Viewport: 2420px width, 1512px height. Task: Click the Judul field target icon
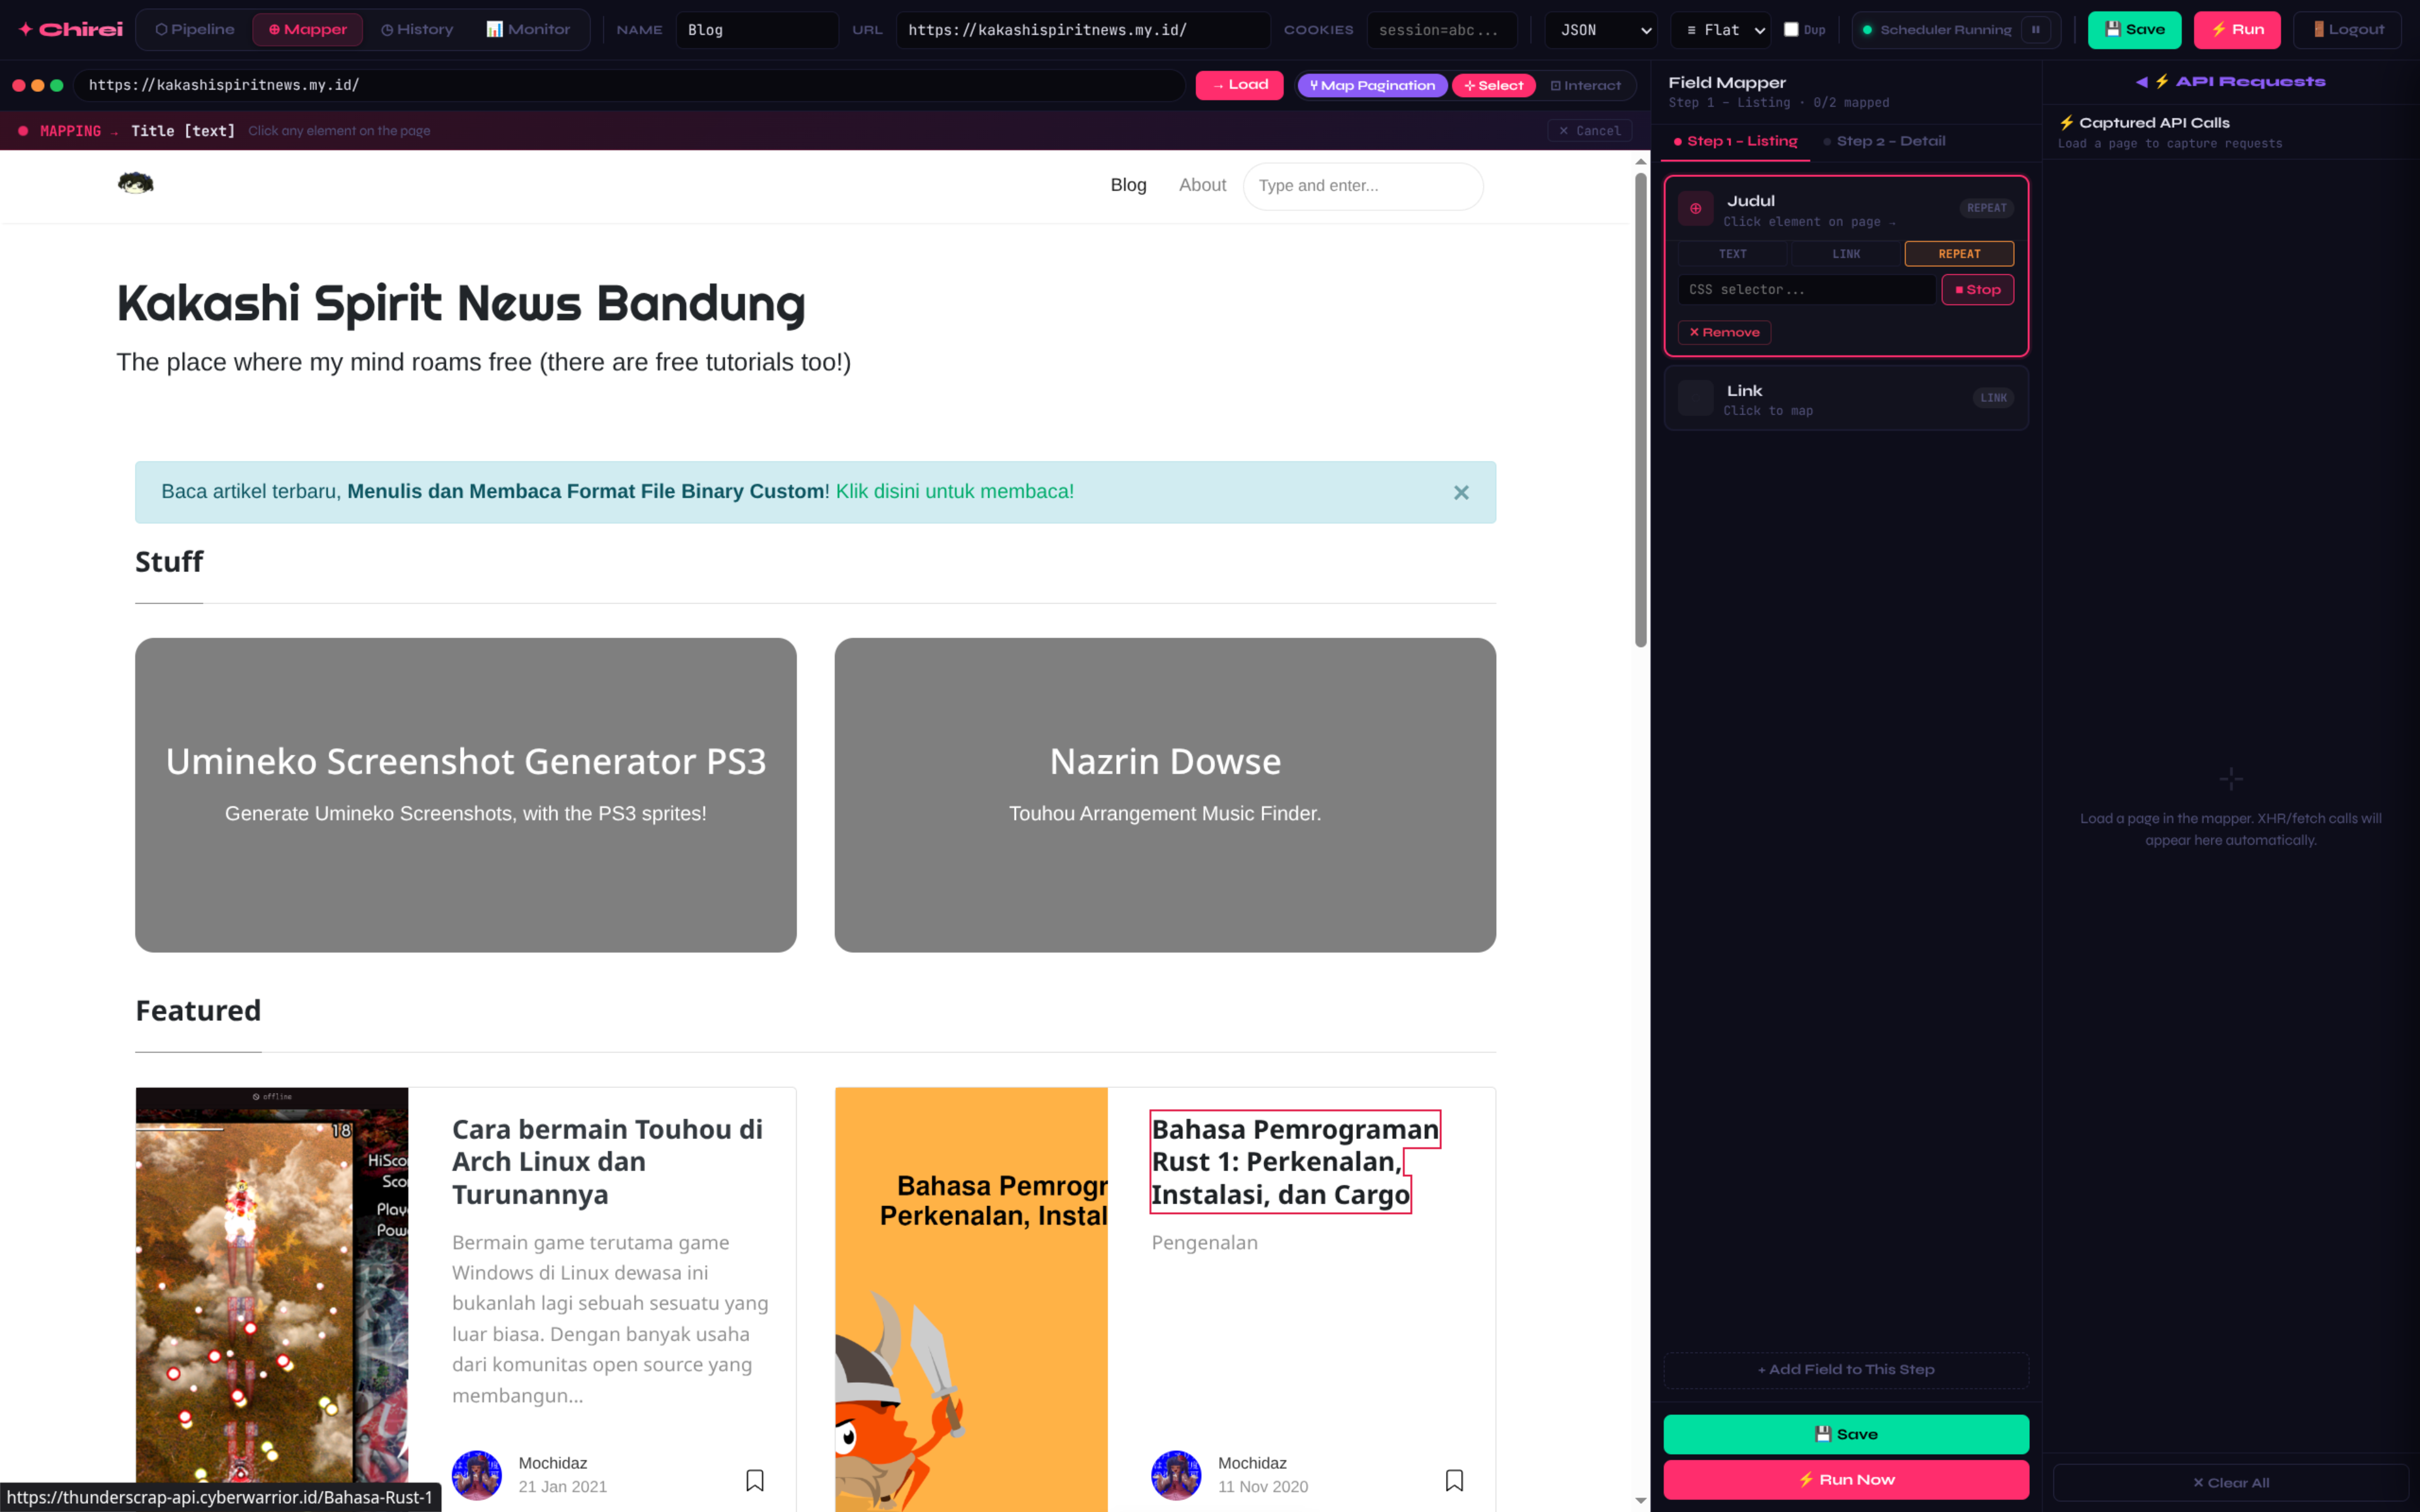pyautogui.click(x=1695, y=209)
